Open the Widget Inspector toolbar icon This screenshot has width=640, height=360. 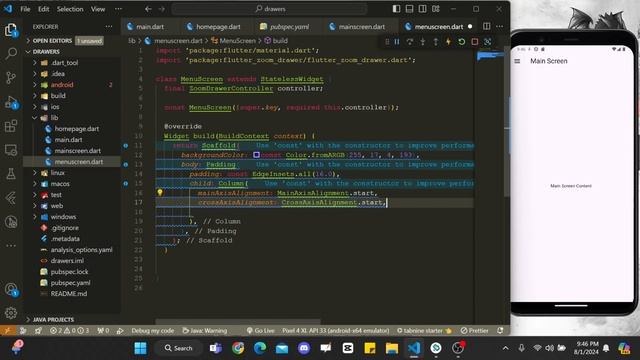click(x=488, y=42)
